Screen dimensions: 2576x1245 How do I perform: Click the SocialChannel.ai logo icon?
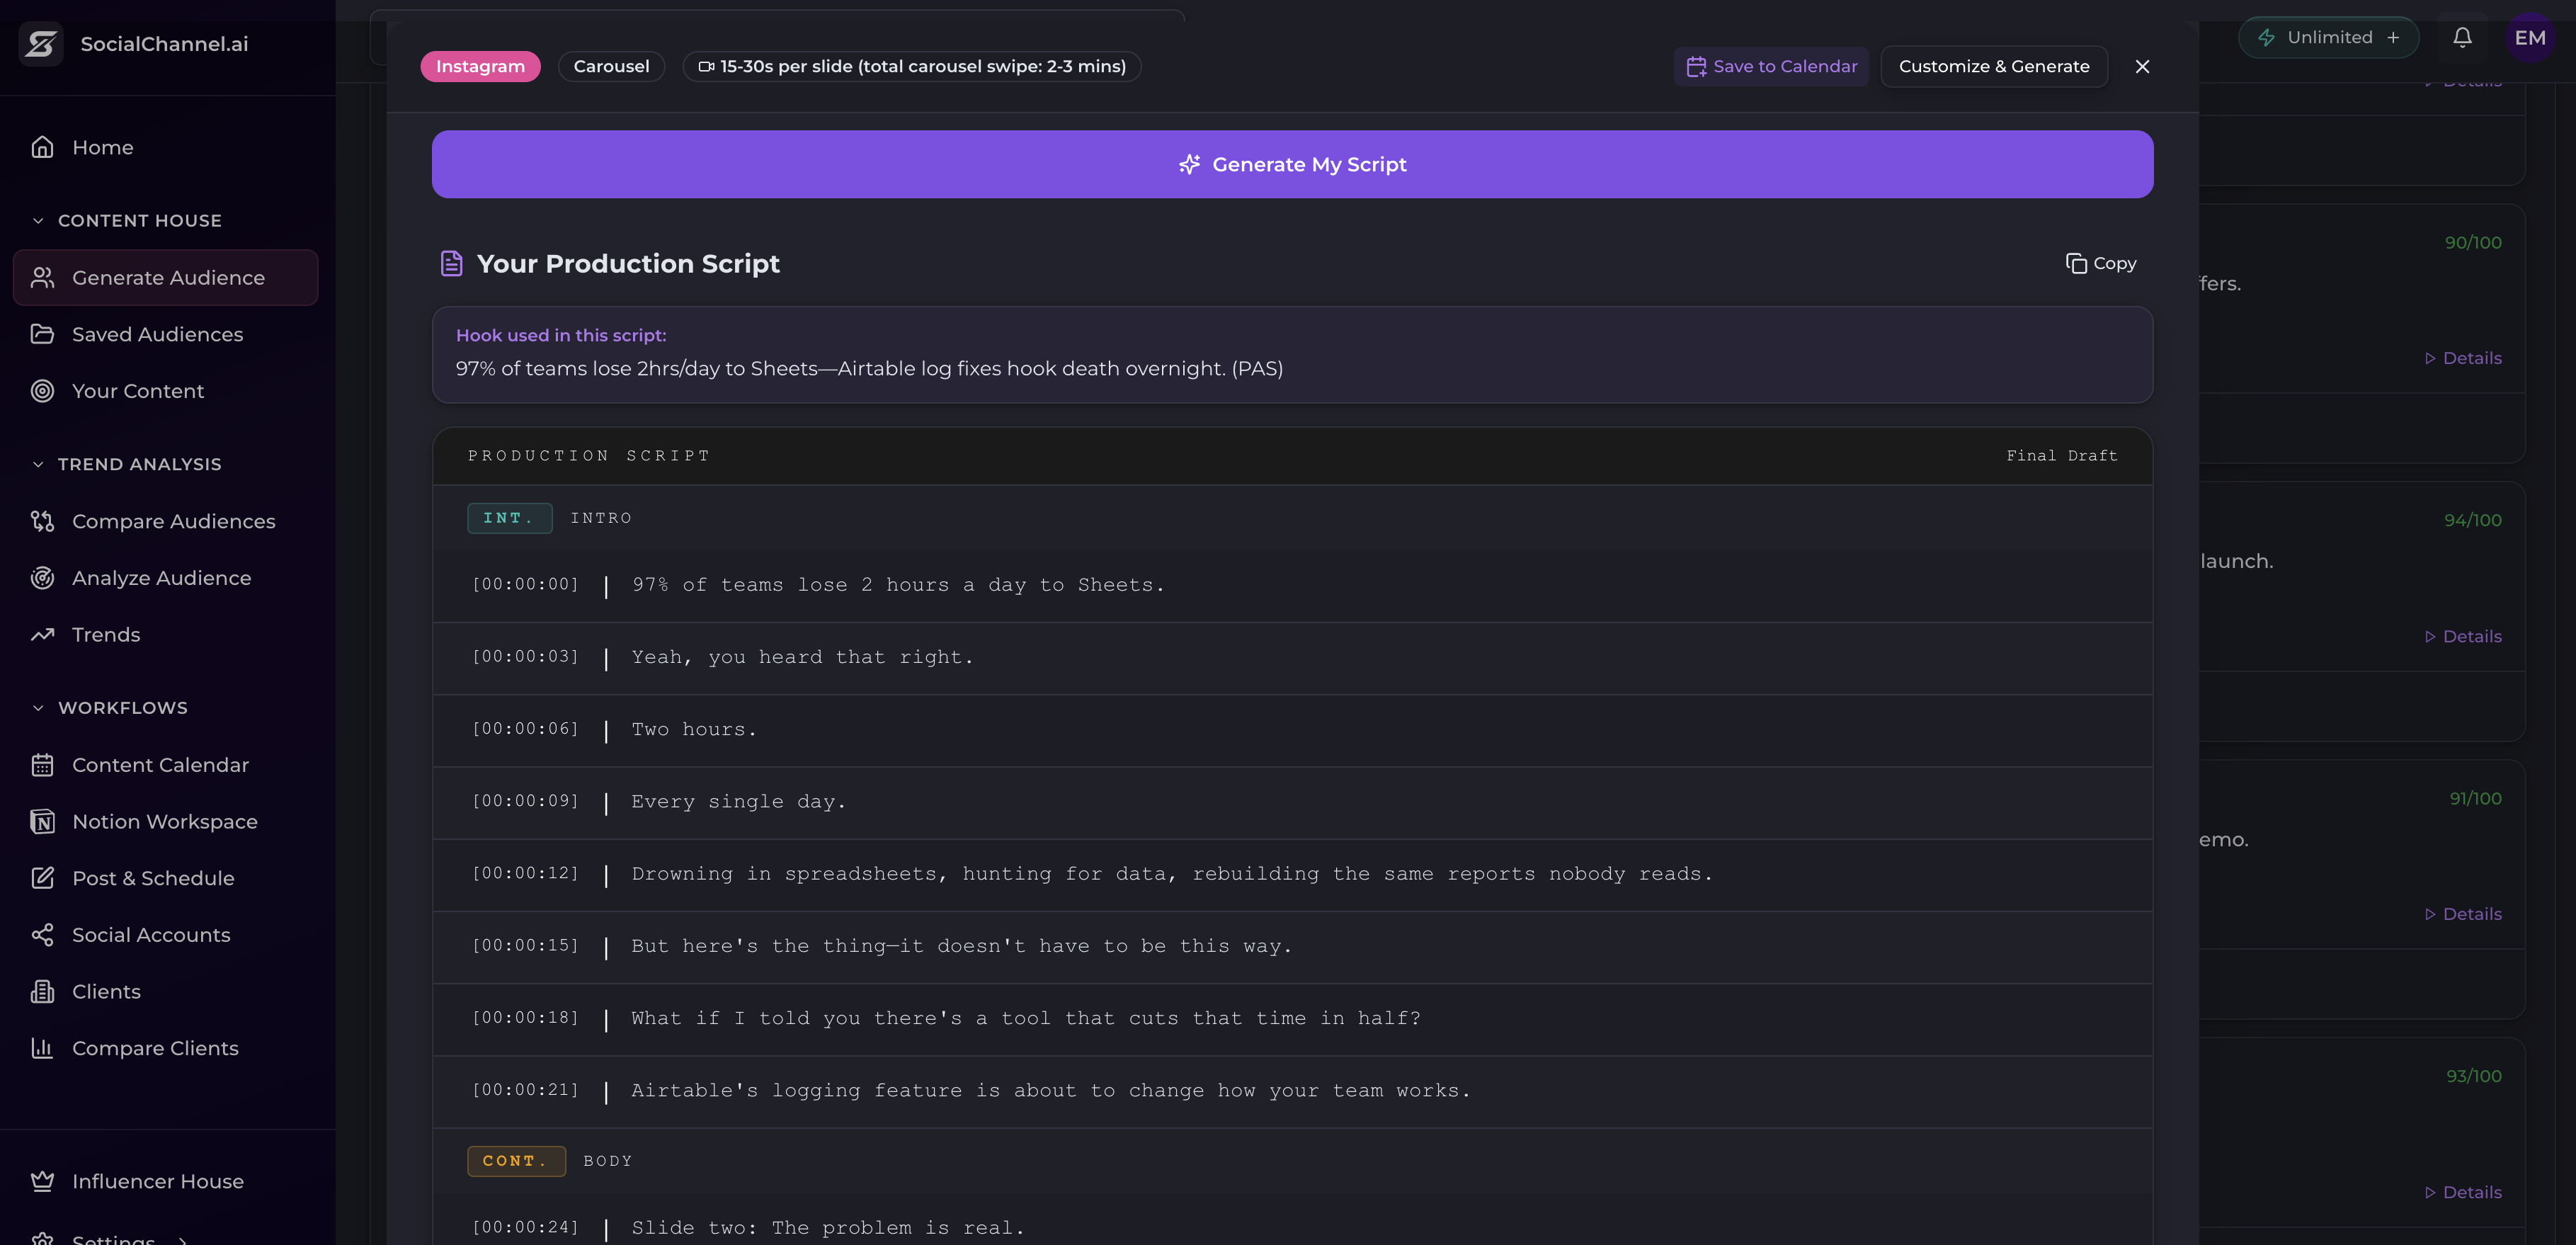point(41,44)
